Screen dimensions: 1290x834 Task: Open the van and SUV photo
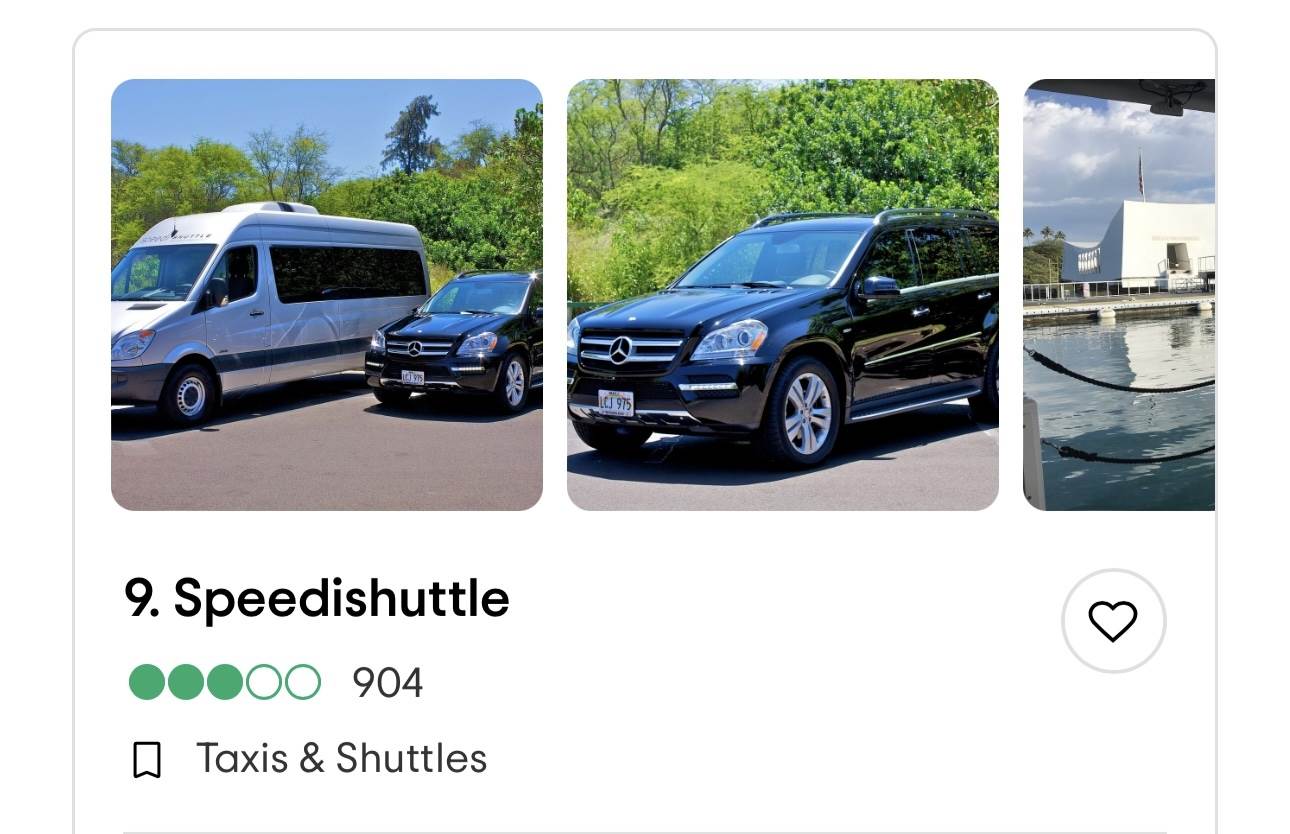coord(327,295)
